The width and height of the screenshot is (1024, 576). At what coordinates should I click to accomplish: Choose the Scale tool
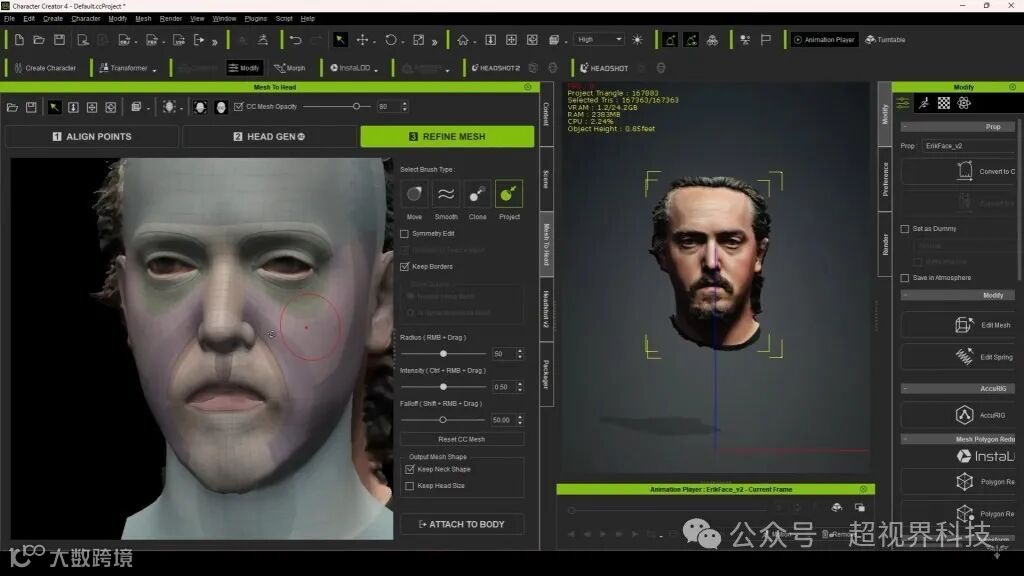pyautogui.click(x=419, y=40)
